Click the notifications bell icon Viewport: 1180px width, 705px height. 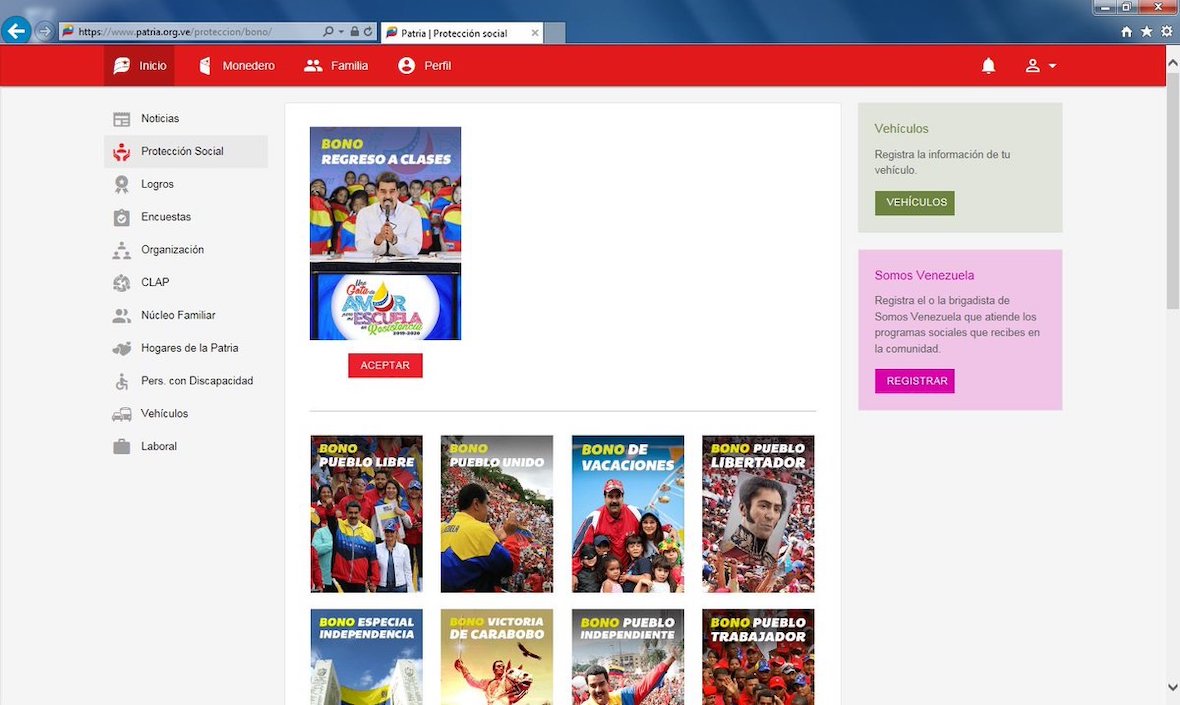(988, 66)
